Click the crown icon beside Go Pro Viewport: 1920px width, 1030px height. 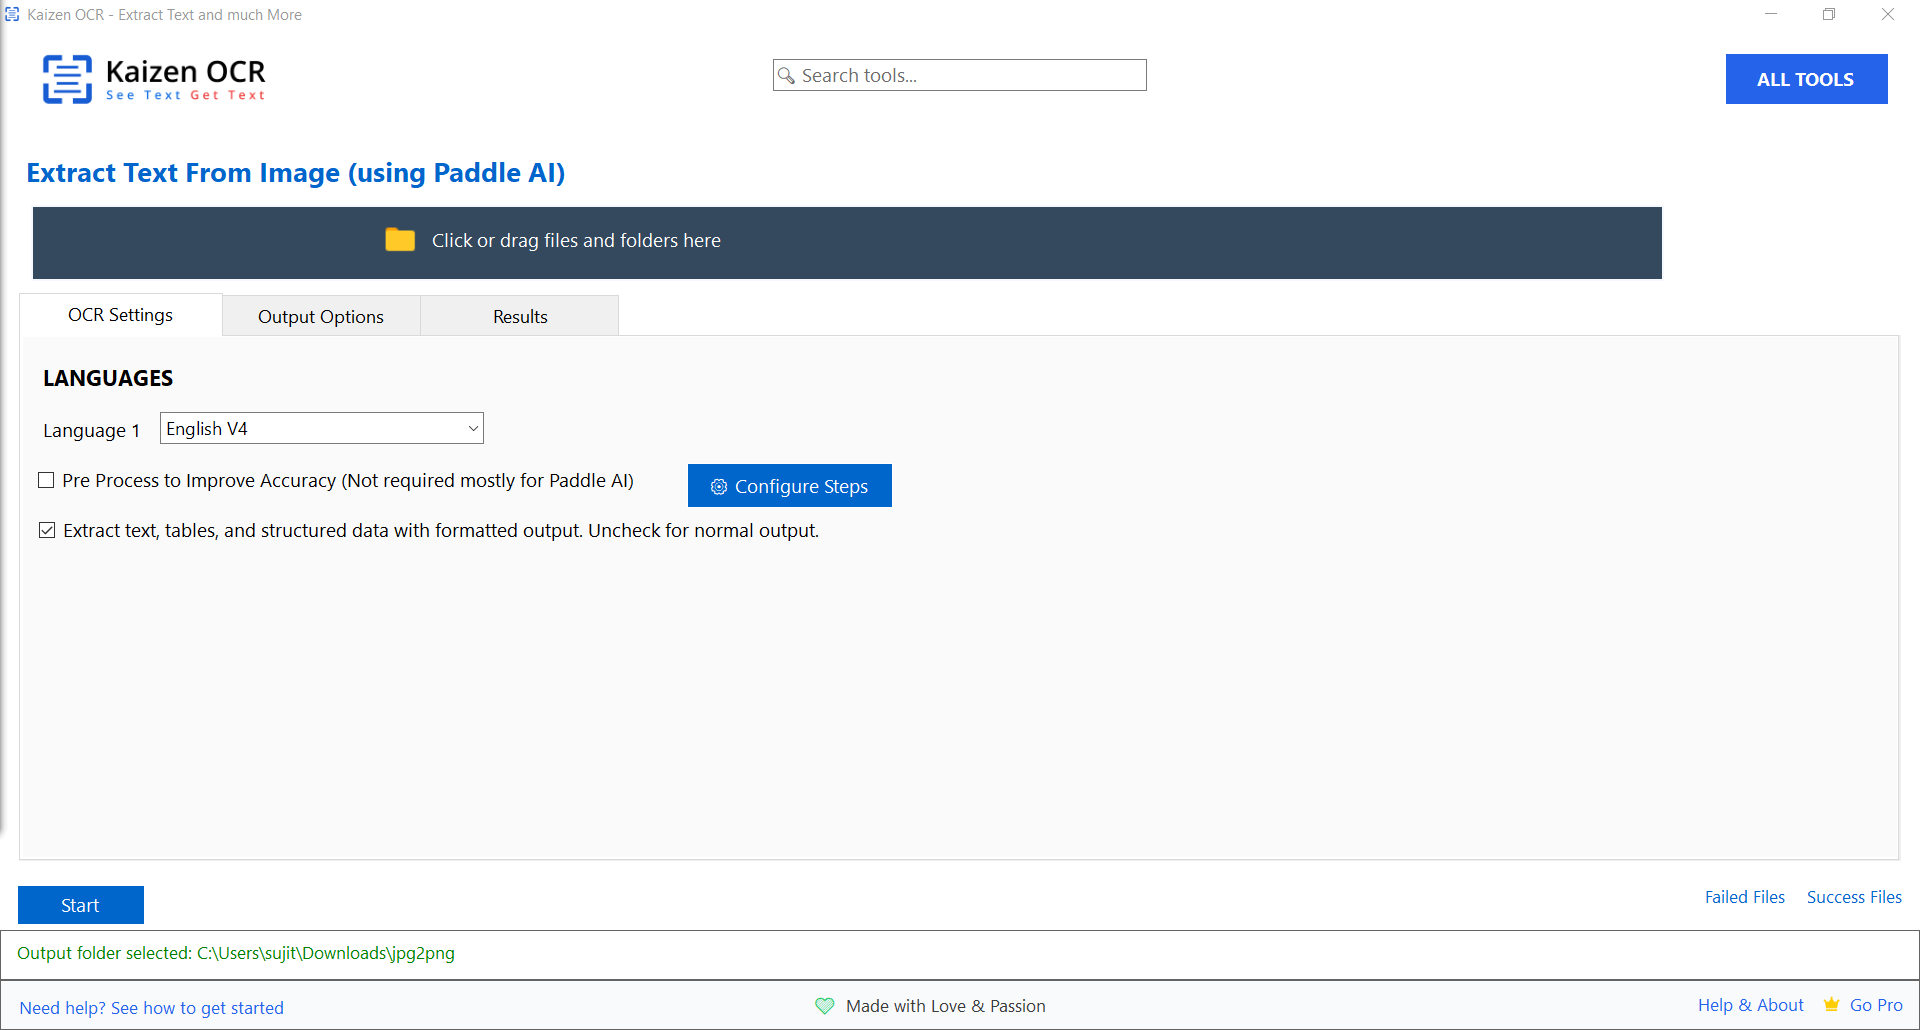point(1831,1005)
